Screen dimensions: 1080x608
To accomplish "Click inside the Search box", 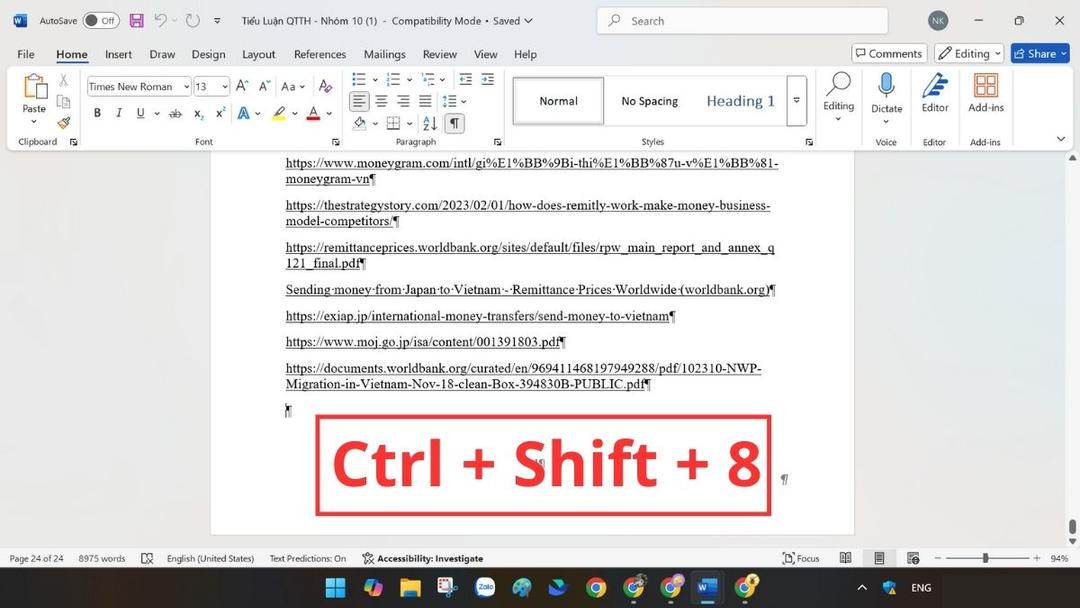I will coord(740,20).
